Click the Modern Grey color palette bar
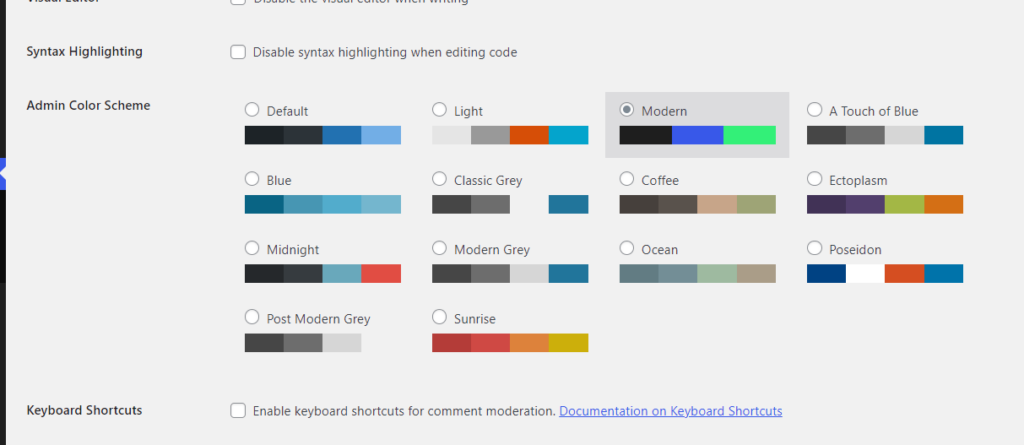Image resolution: width=1024 pixels, height=445 pixels. point(510,274)
